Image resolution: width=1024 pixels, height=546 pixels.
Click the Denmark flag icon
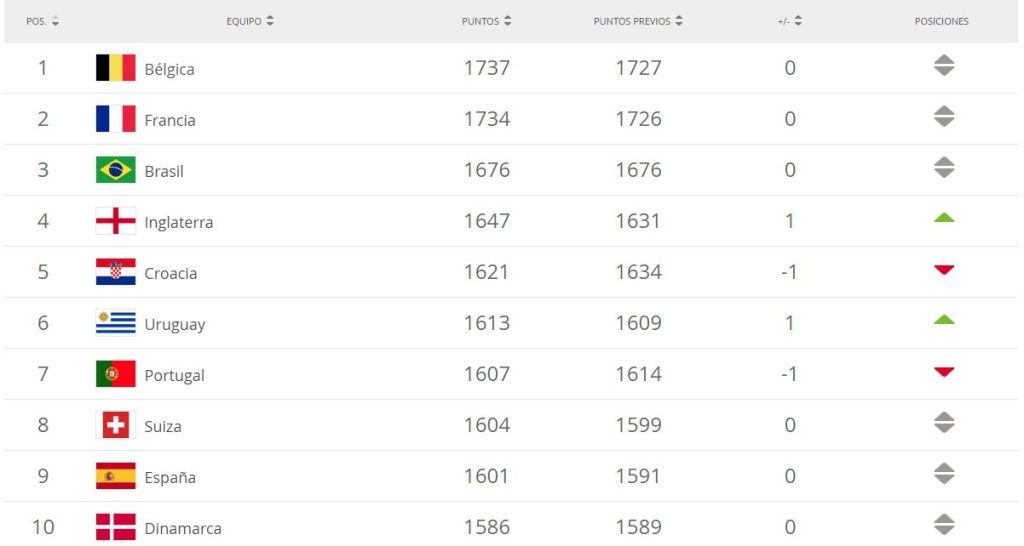pyautogui.click(x=115, y=527)
